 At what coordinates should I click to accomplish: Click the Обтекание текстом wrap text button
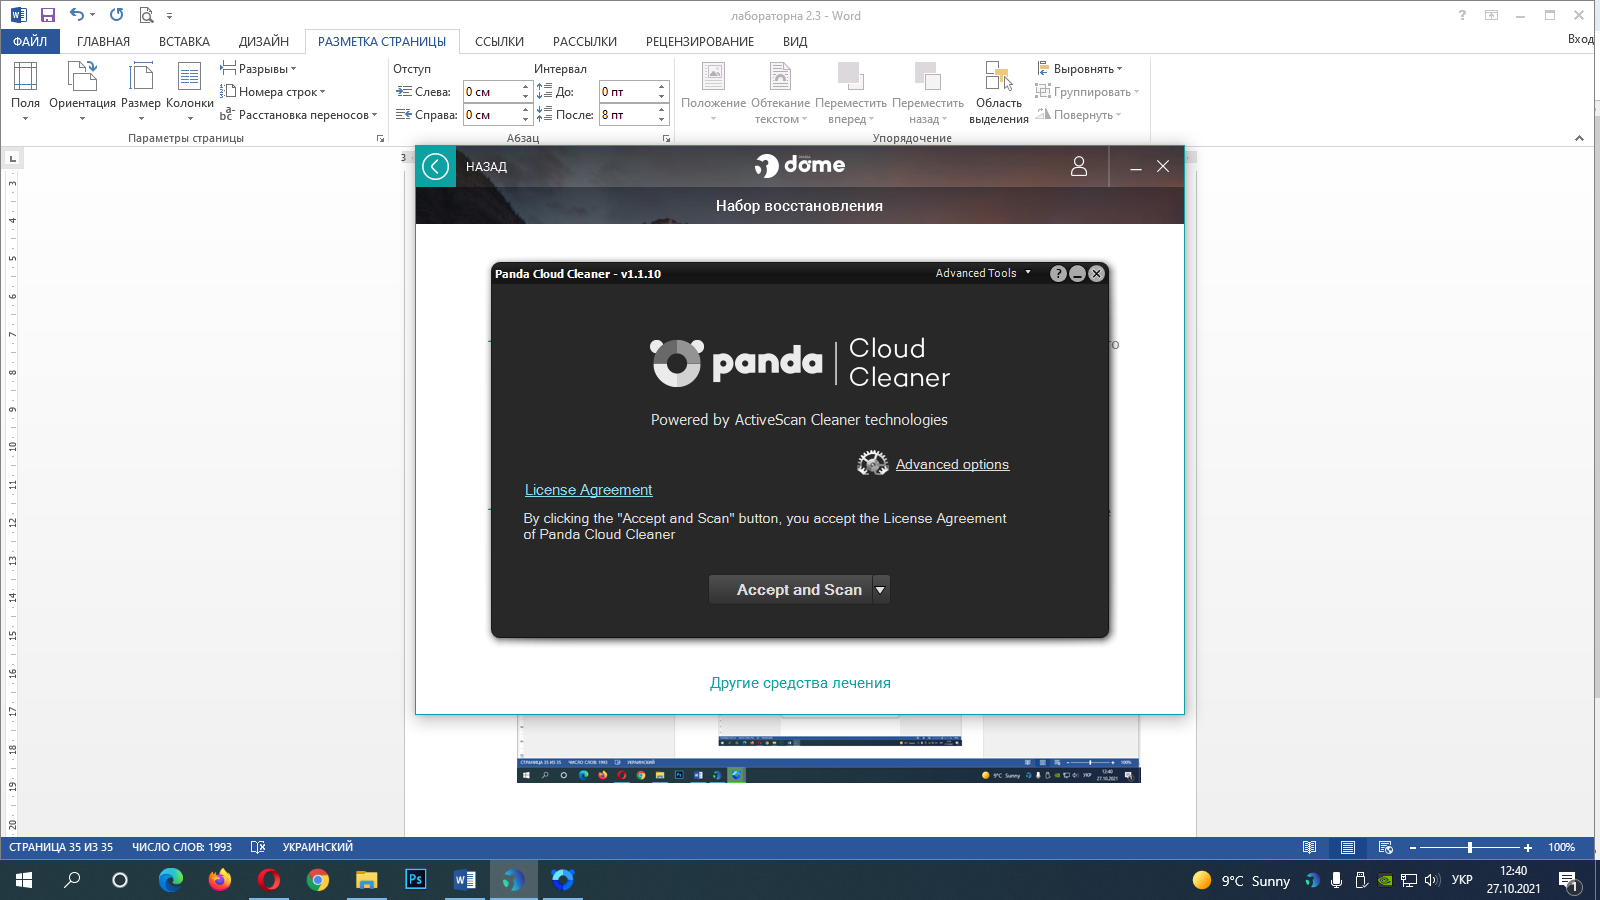tap(780, 92)
